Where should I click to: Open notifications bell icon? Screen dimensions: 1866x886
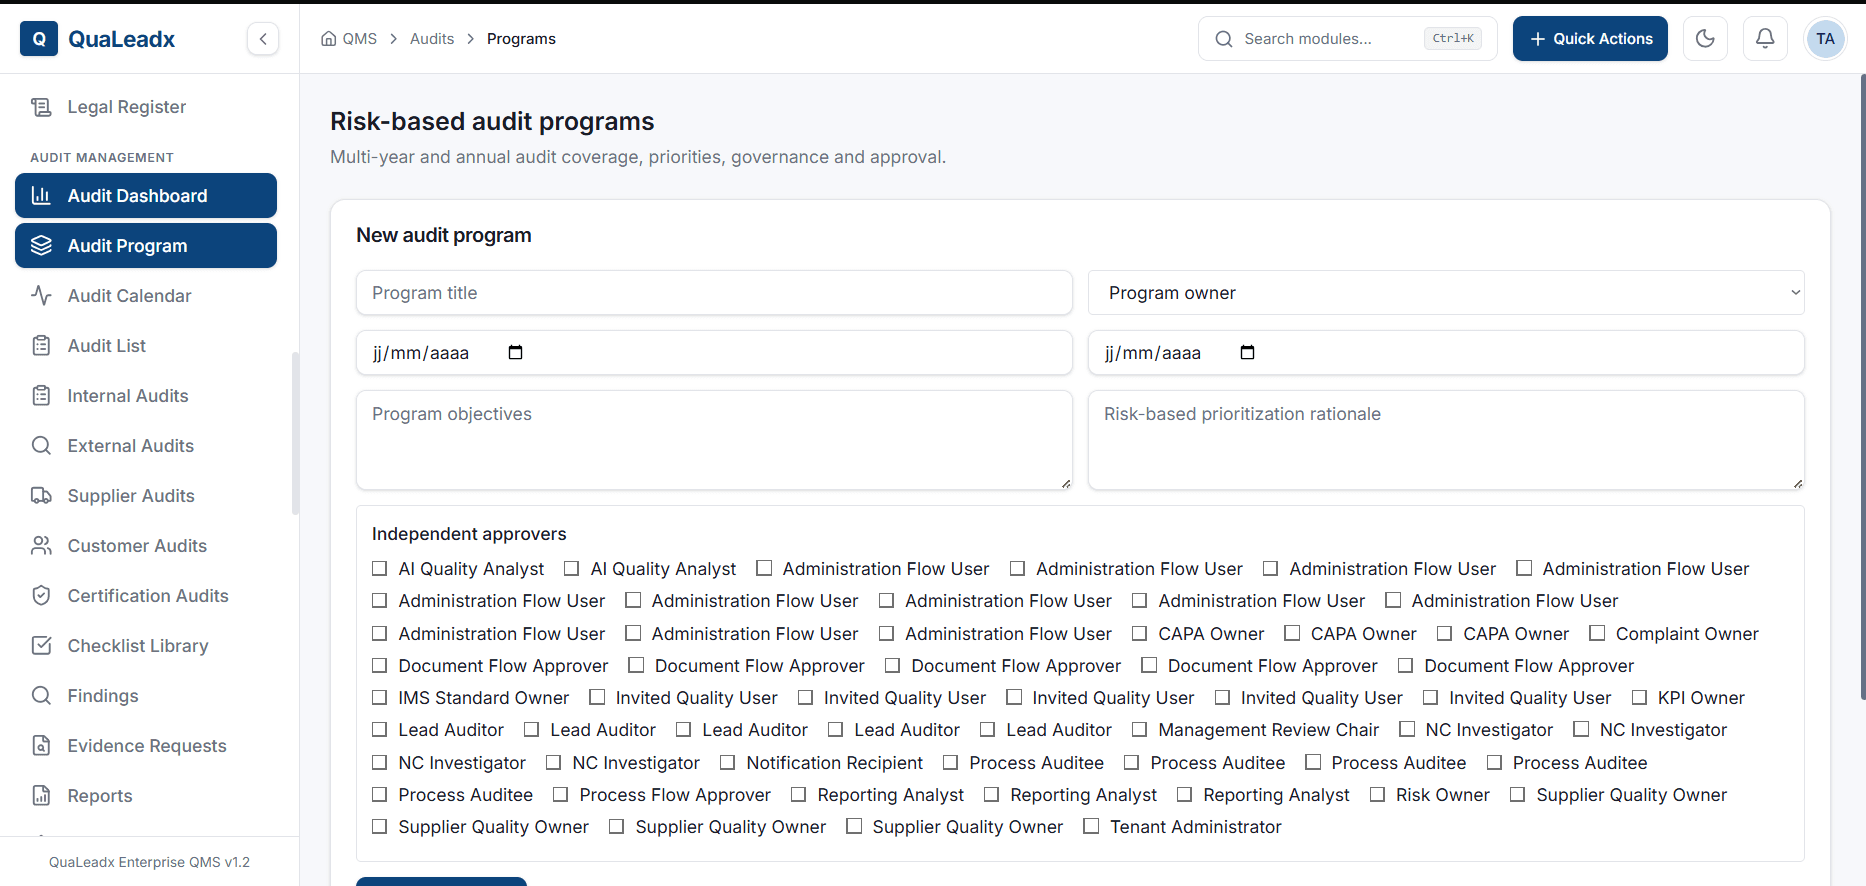pos(1765,39)
